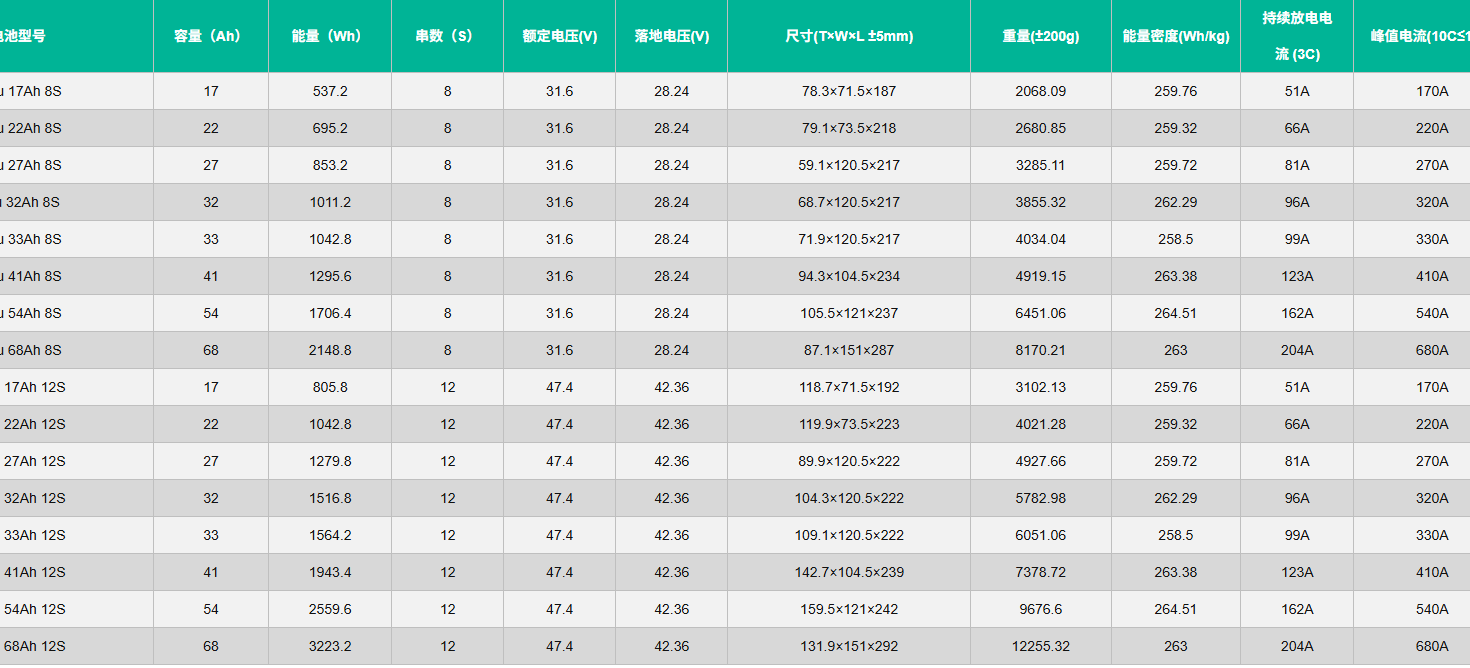Image resolution: width=1470 pixels, height=668 pixels.
Task: Select the 68Ah 12S model cell
Action: 35,646
